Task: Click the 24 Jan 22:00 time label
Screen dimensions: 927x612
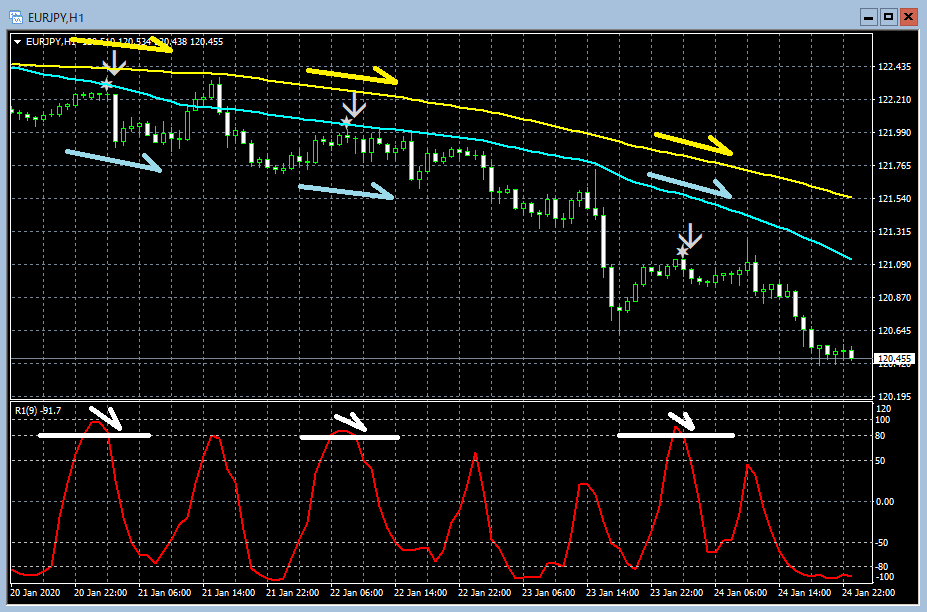Action: (x=868, y=592)
